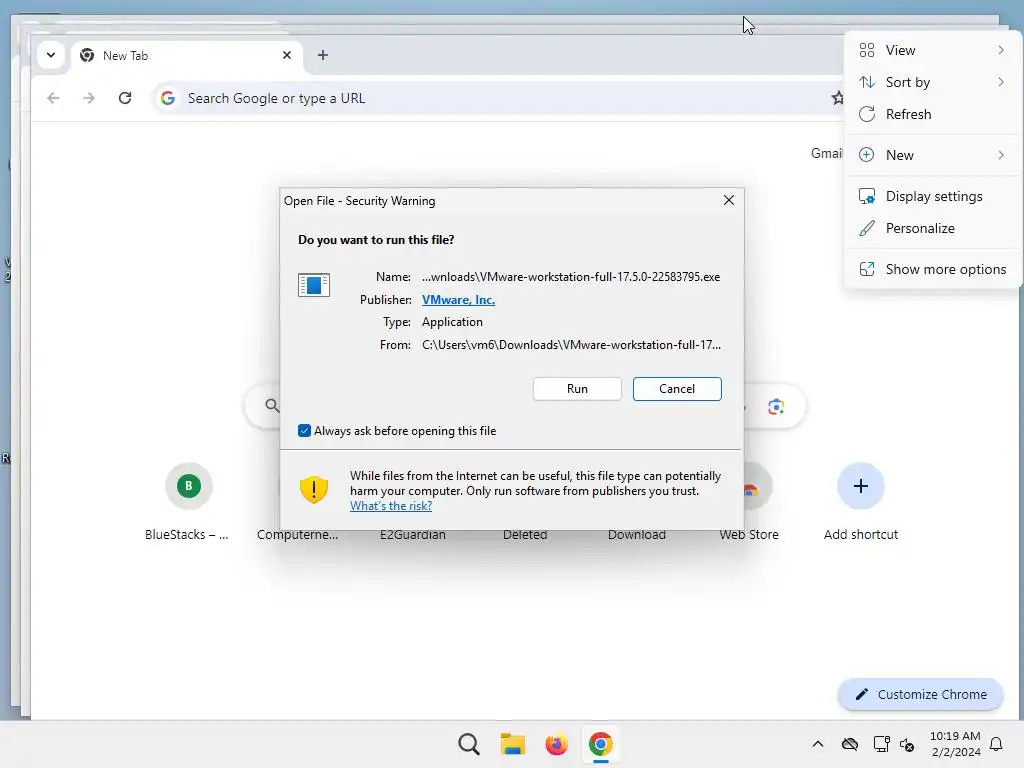Click the yellow warning shield icon

tap(313, 489)
